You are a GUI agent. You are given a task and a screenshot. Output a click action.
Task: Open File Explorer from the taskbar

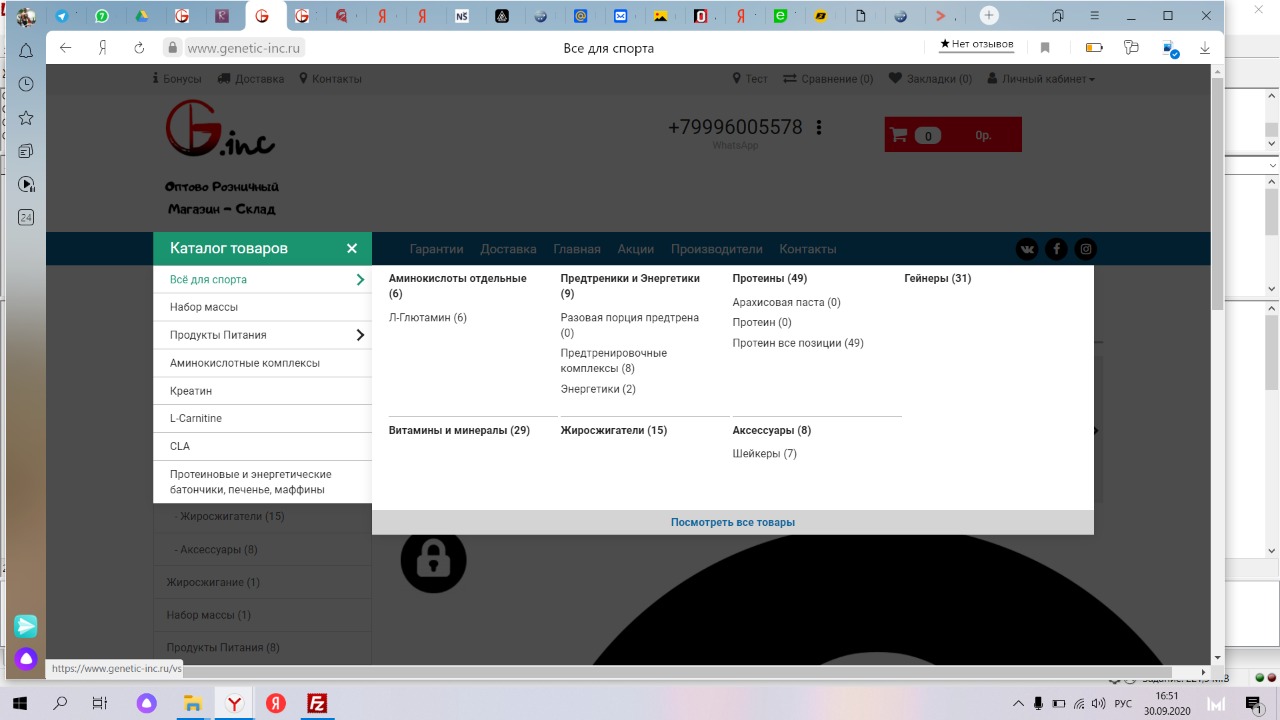click(192, 704)
